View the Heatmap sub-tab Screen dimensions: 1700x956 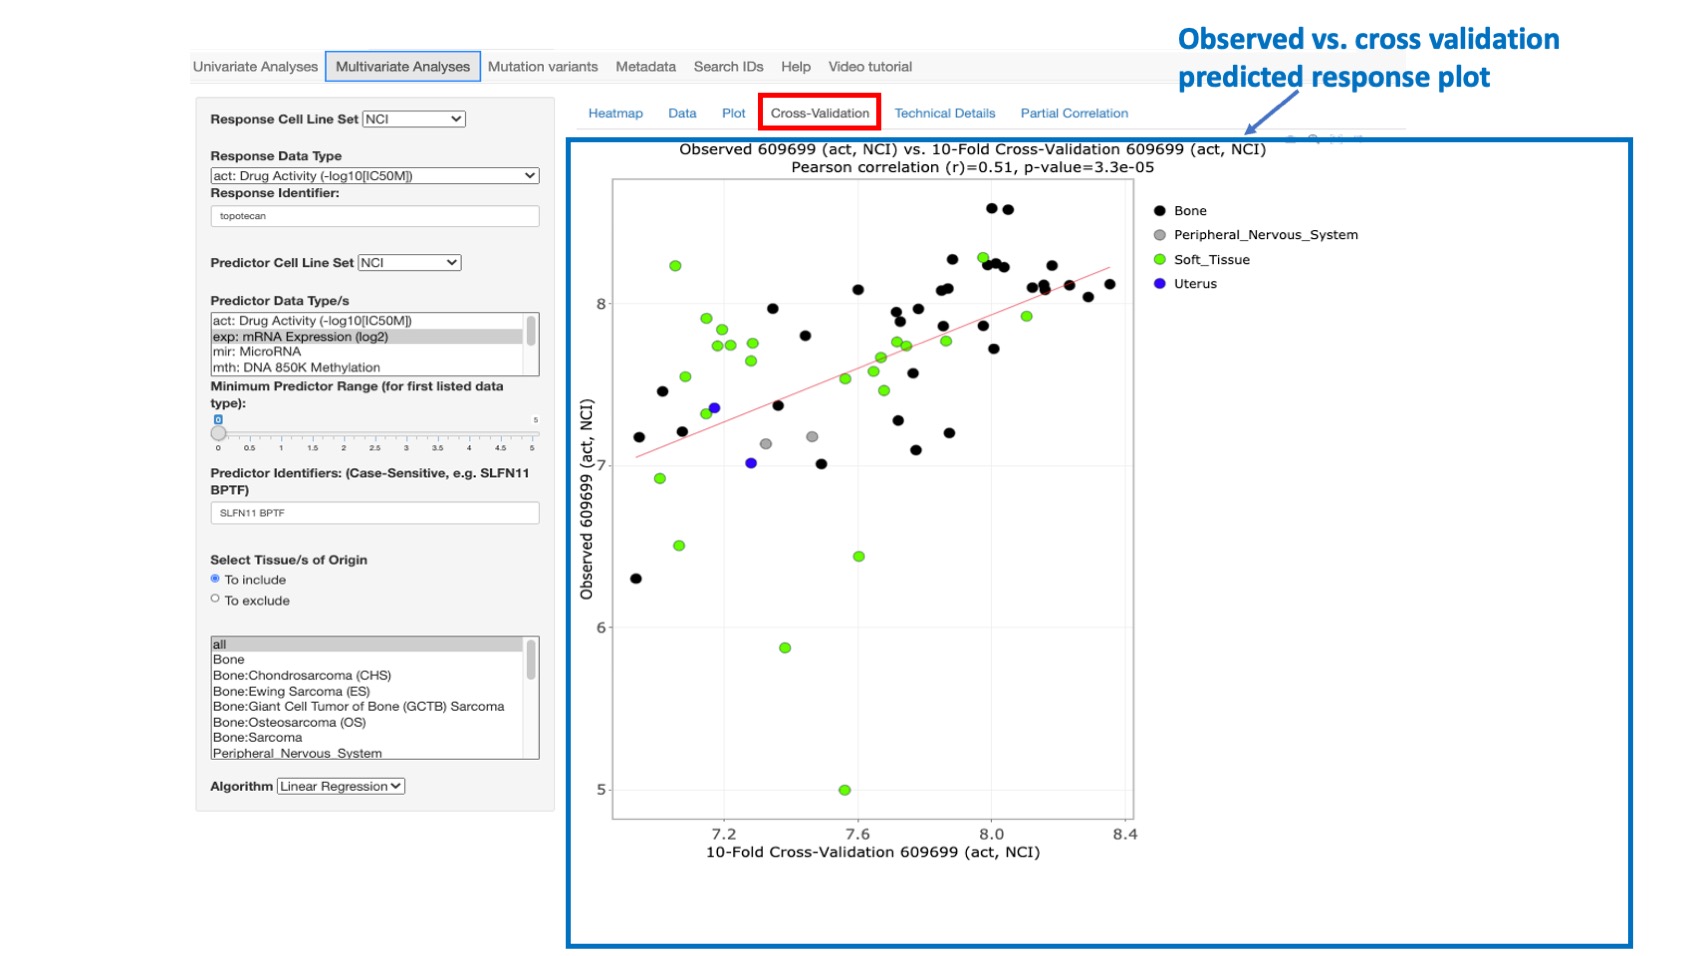[x=613, y=113]
